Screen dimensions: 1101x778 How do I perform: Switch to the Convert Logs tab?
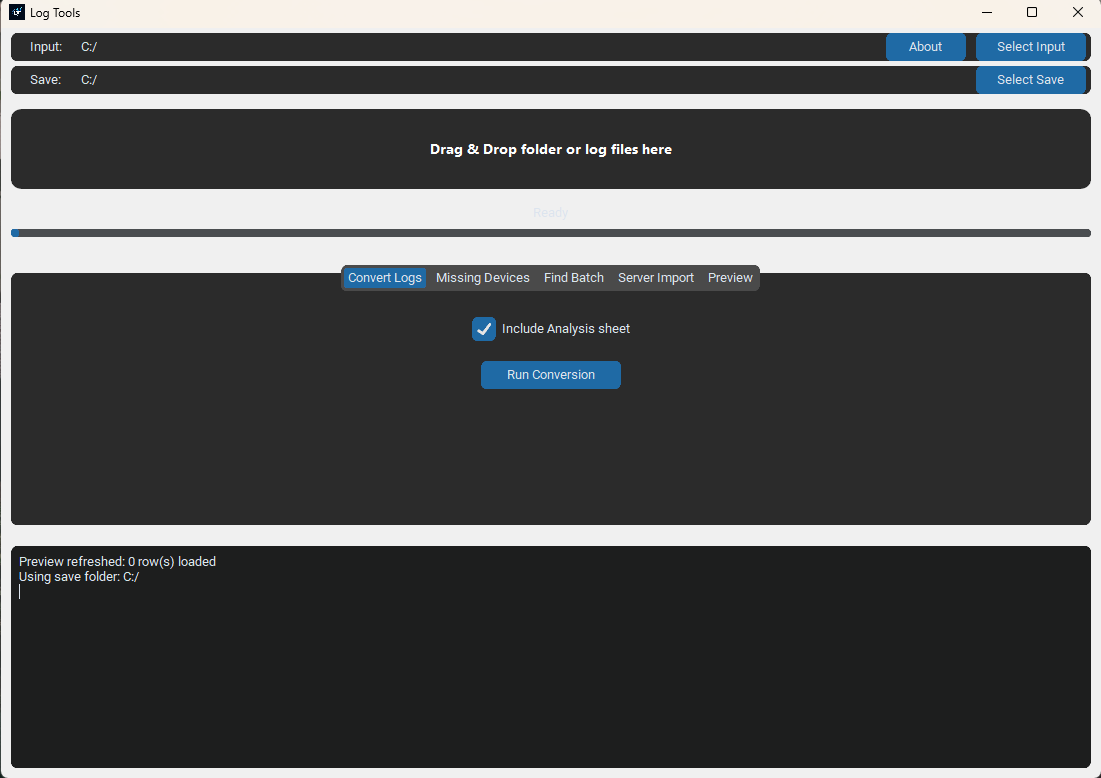click(385, 278)
